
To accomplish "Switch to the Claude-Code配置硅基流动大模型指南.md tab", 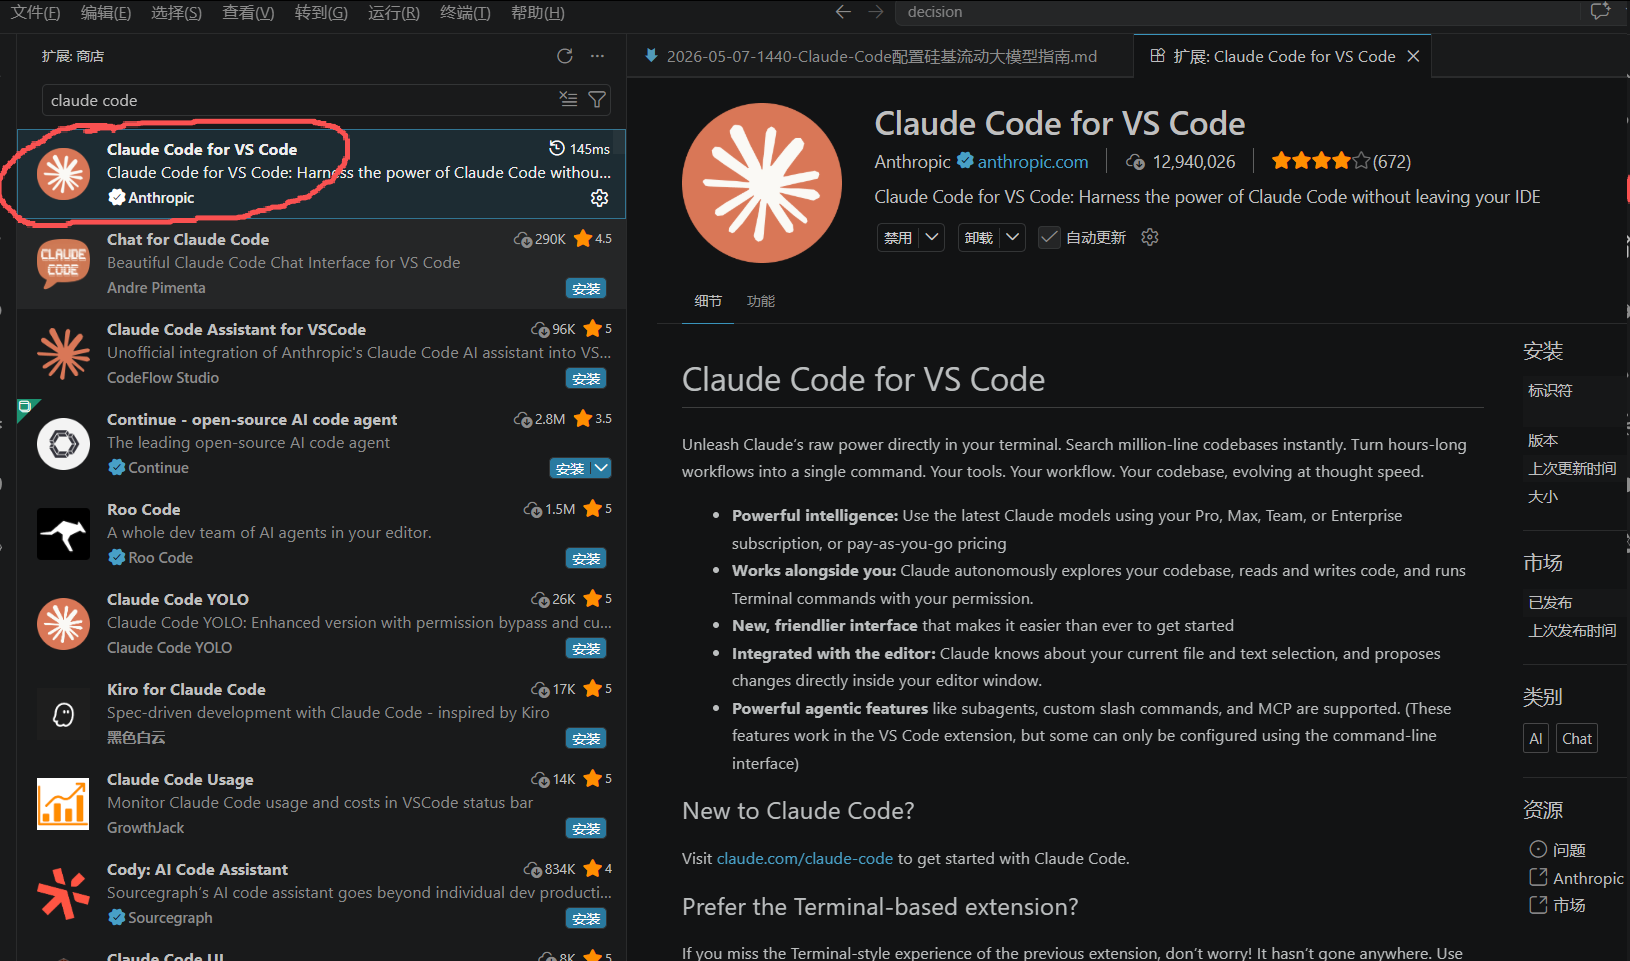I will pyautogui.click(x=881, y=56).
